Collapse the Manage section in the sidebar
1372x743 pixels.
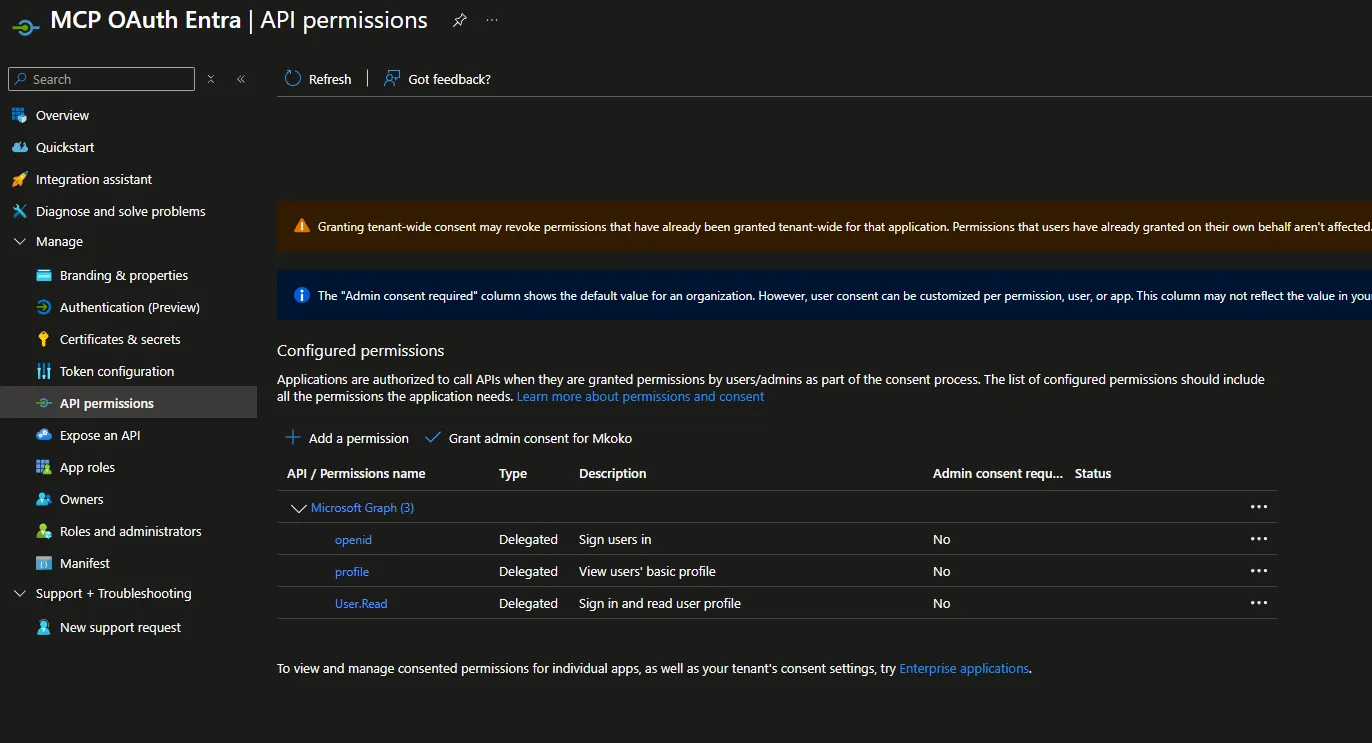[x=20, y=242]
